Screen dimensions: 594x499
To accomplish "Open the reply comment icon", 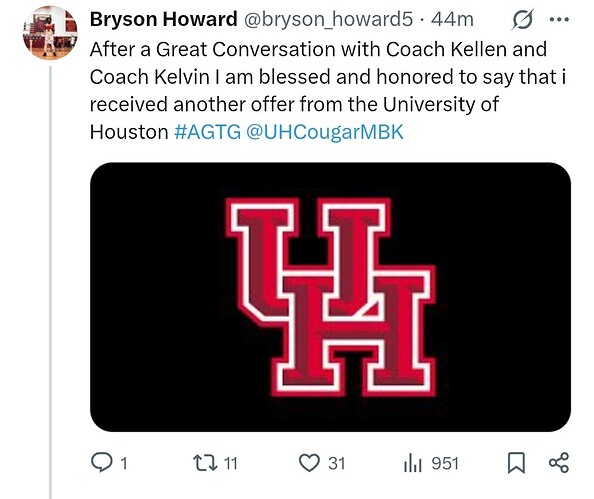I will point(102,463).
